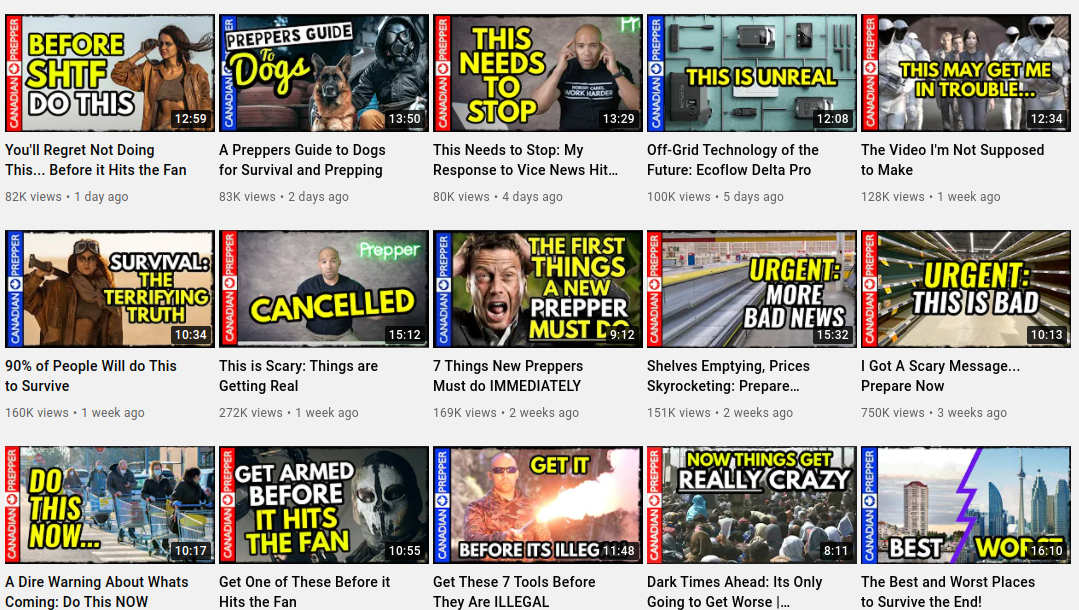Click the 'This Needs To Stop' thumbnail
Screen dimensions: 1079x610
(537, 73)
